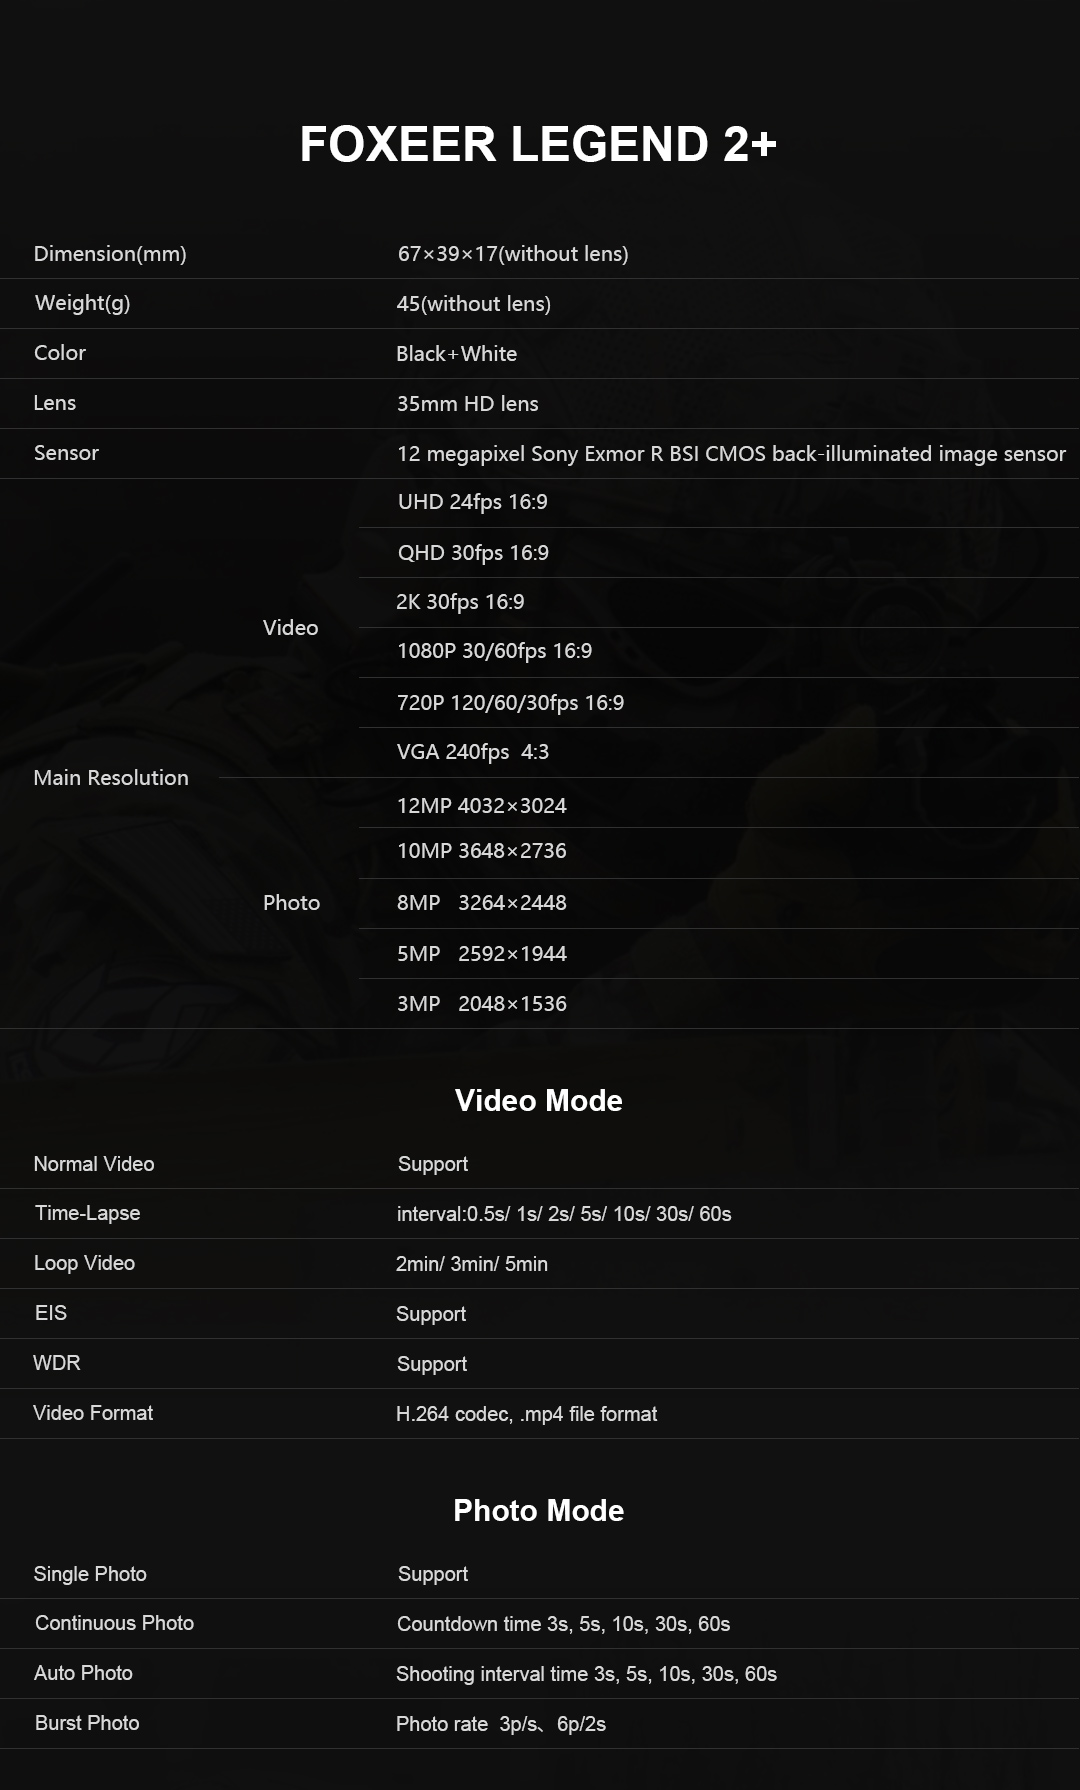Screen dimensions: 1080x1790
Task: Select the Normal Video label
Action: point(94,1164)
